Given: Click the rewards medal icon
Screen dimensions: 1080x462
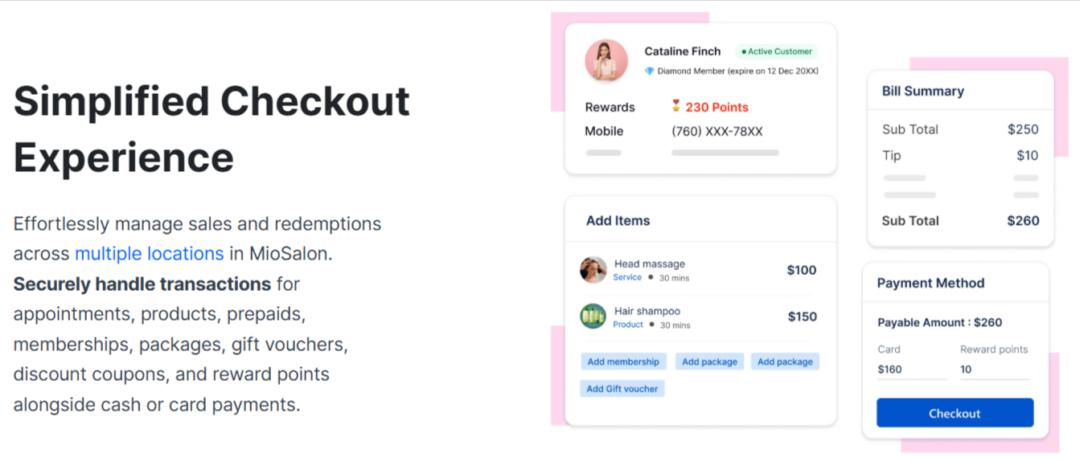Looking at the screenshot, I should click(676, 106).
